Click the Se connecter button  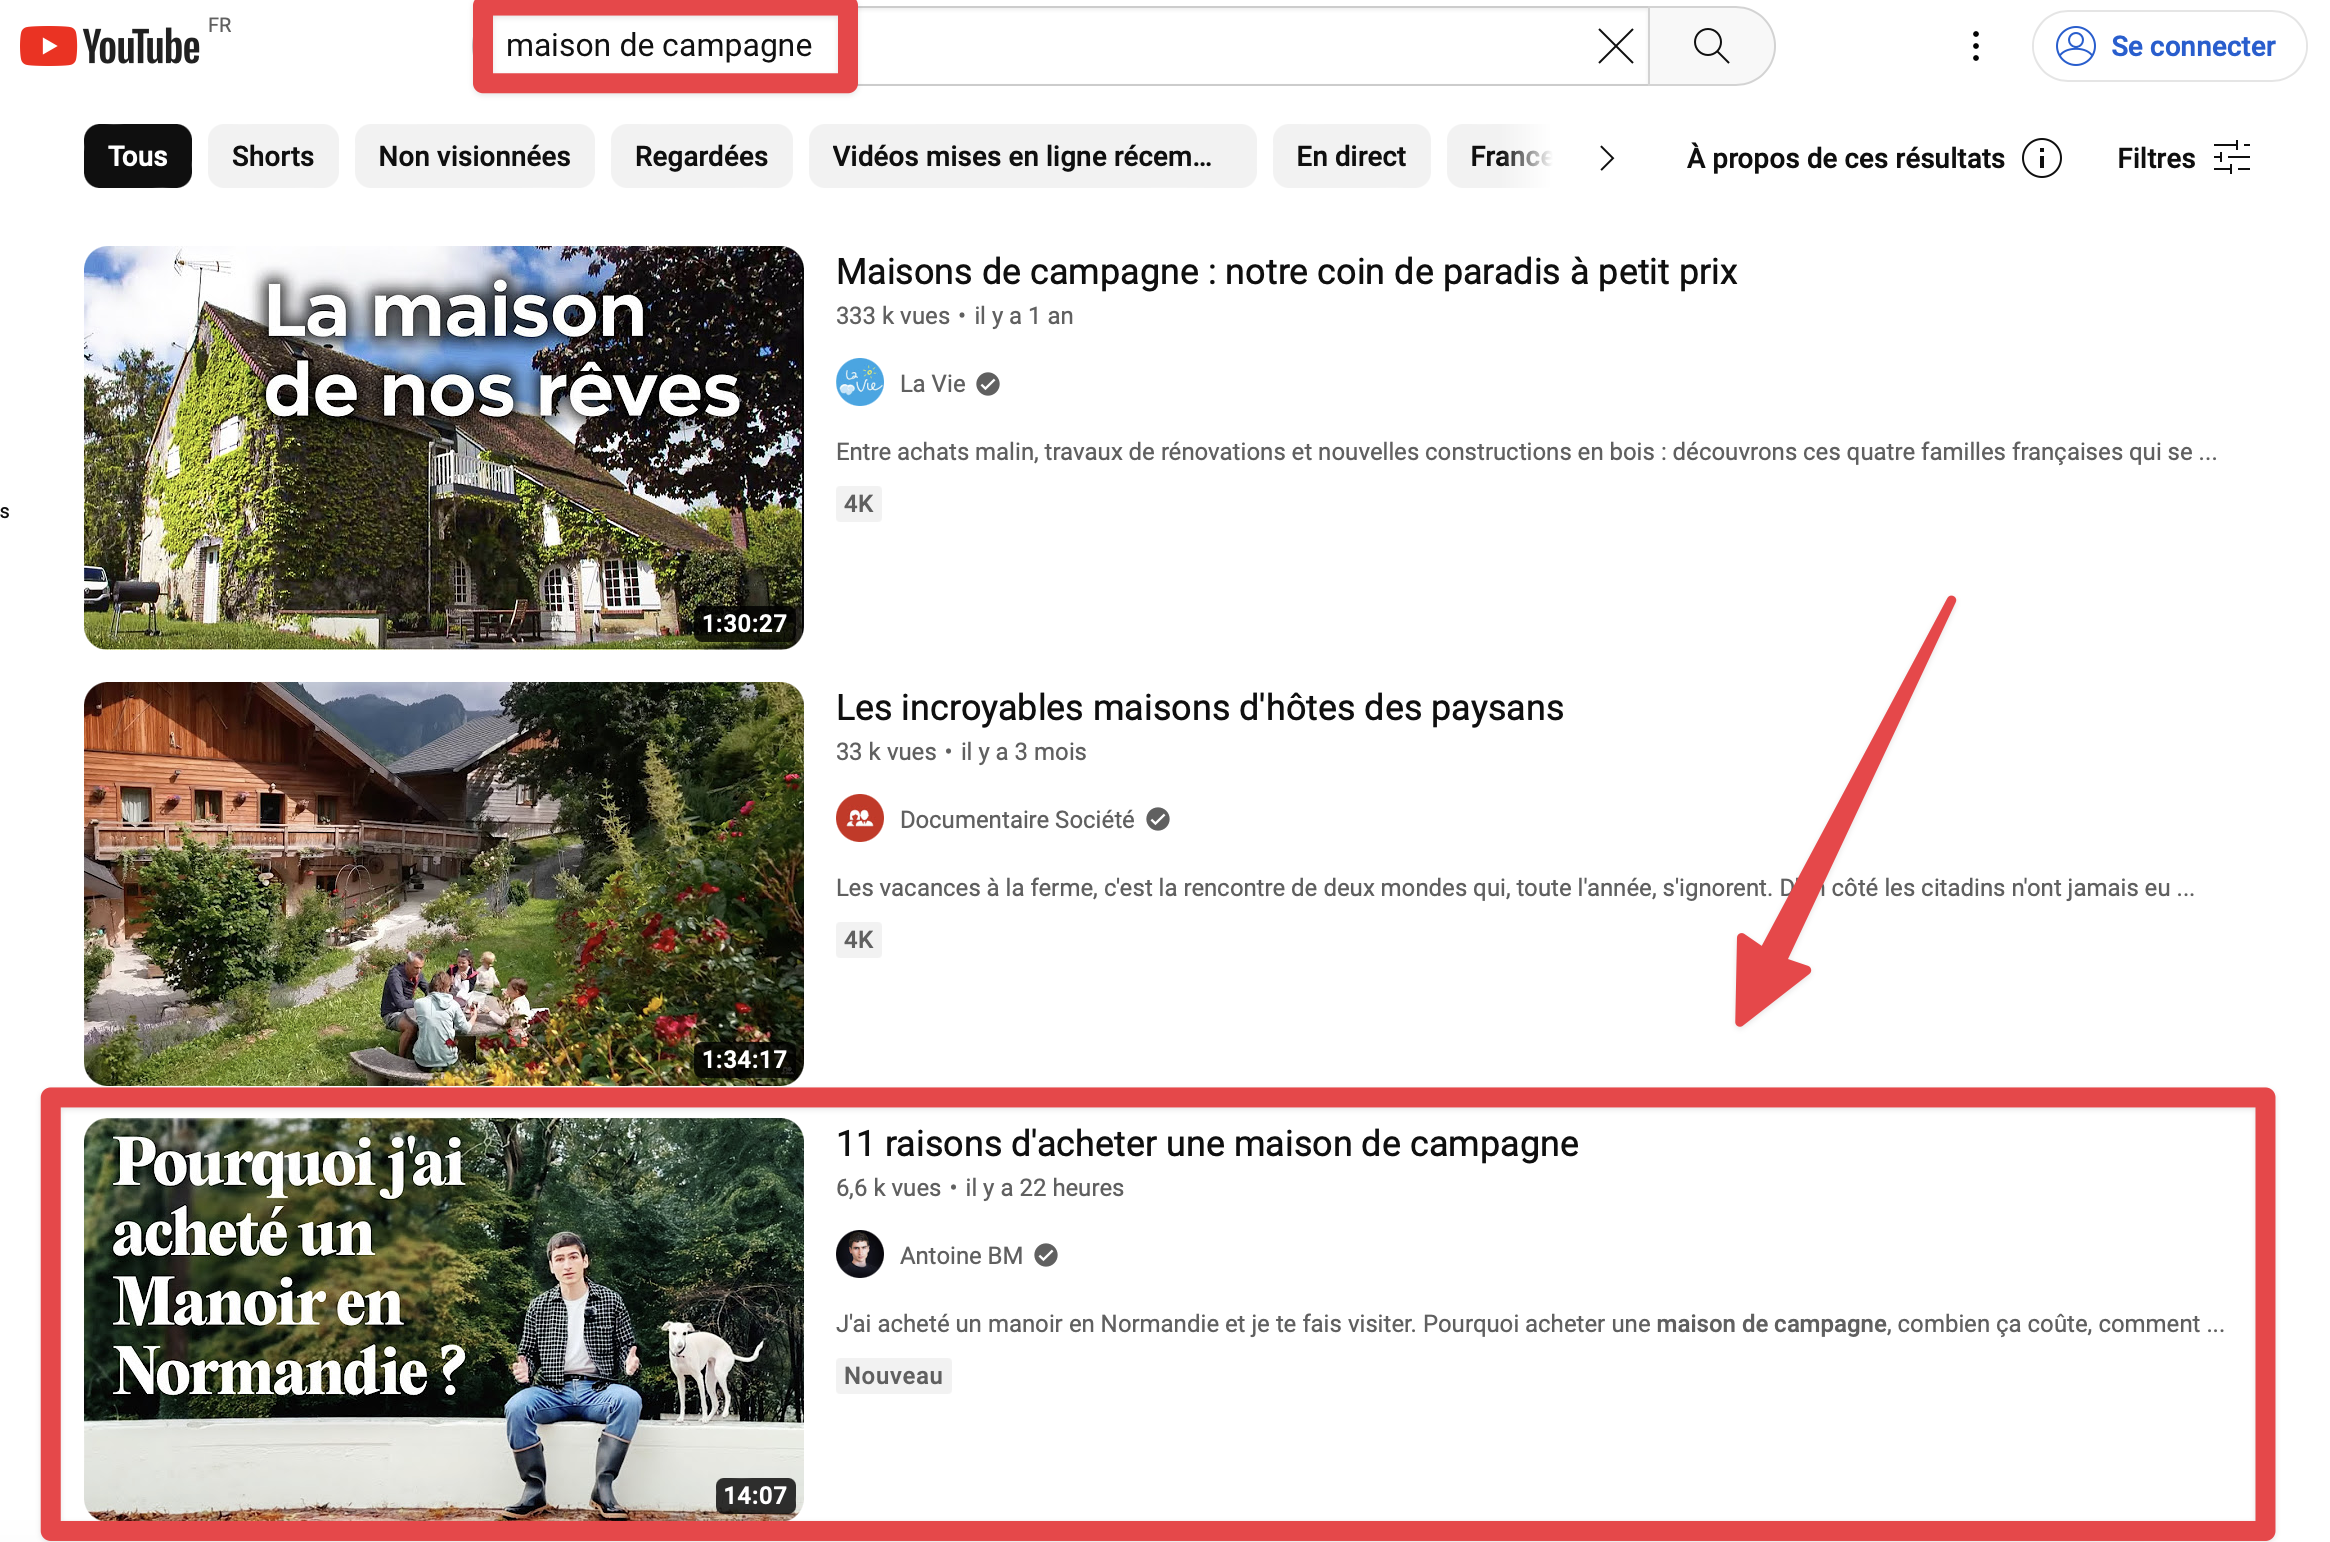tap(2168, 46)
